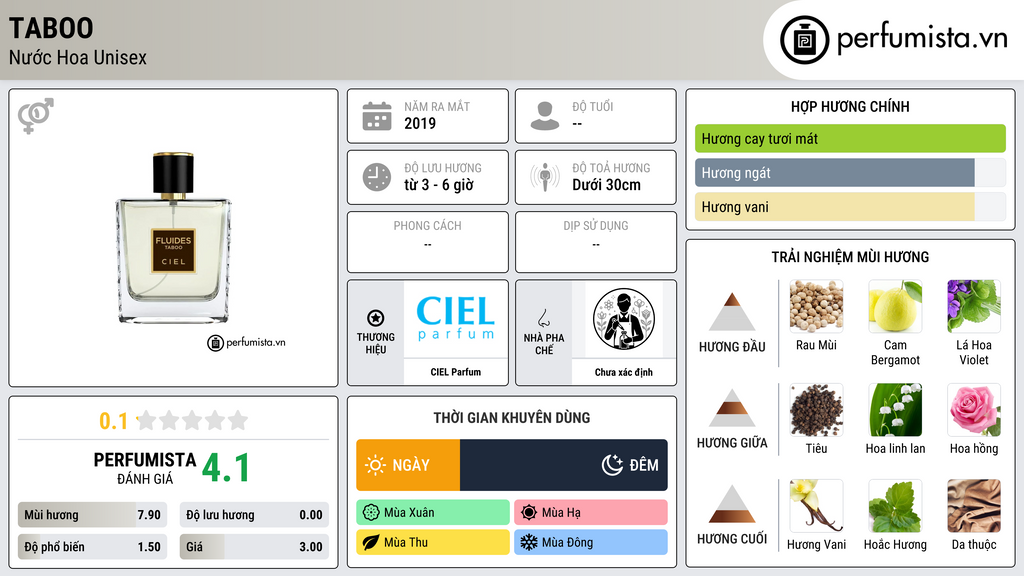Click the 0.1 user rating number
The height and width of the screenshot is (576, 1024).
pos(114,421)
